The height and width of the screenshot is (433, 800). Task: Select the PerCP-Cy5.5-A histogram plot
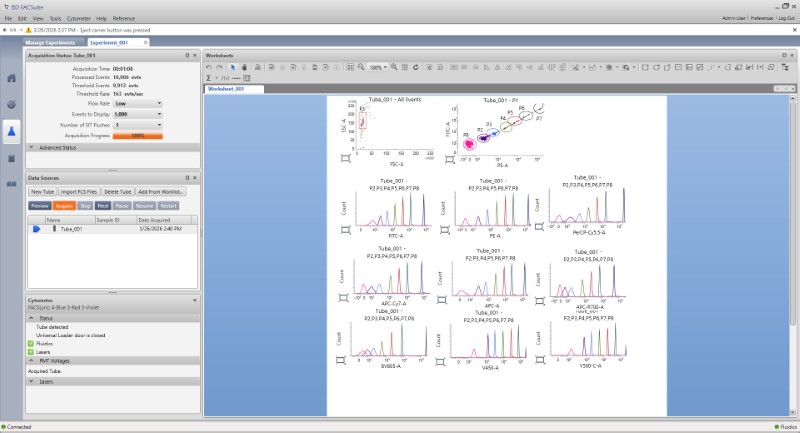coord(587,205)
